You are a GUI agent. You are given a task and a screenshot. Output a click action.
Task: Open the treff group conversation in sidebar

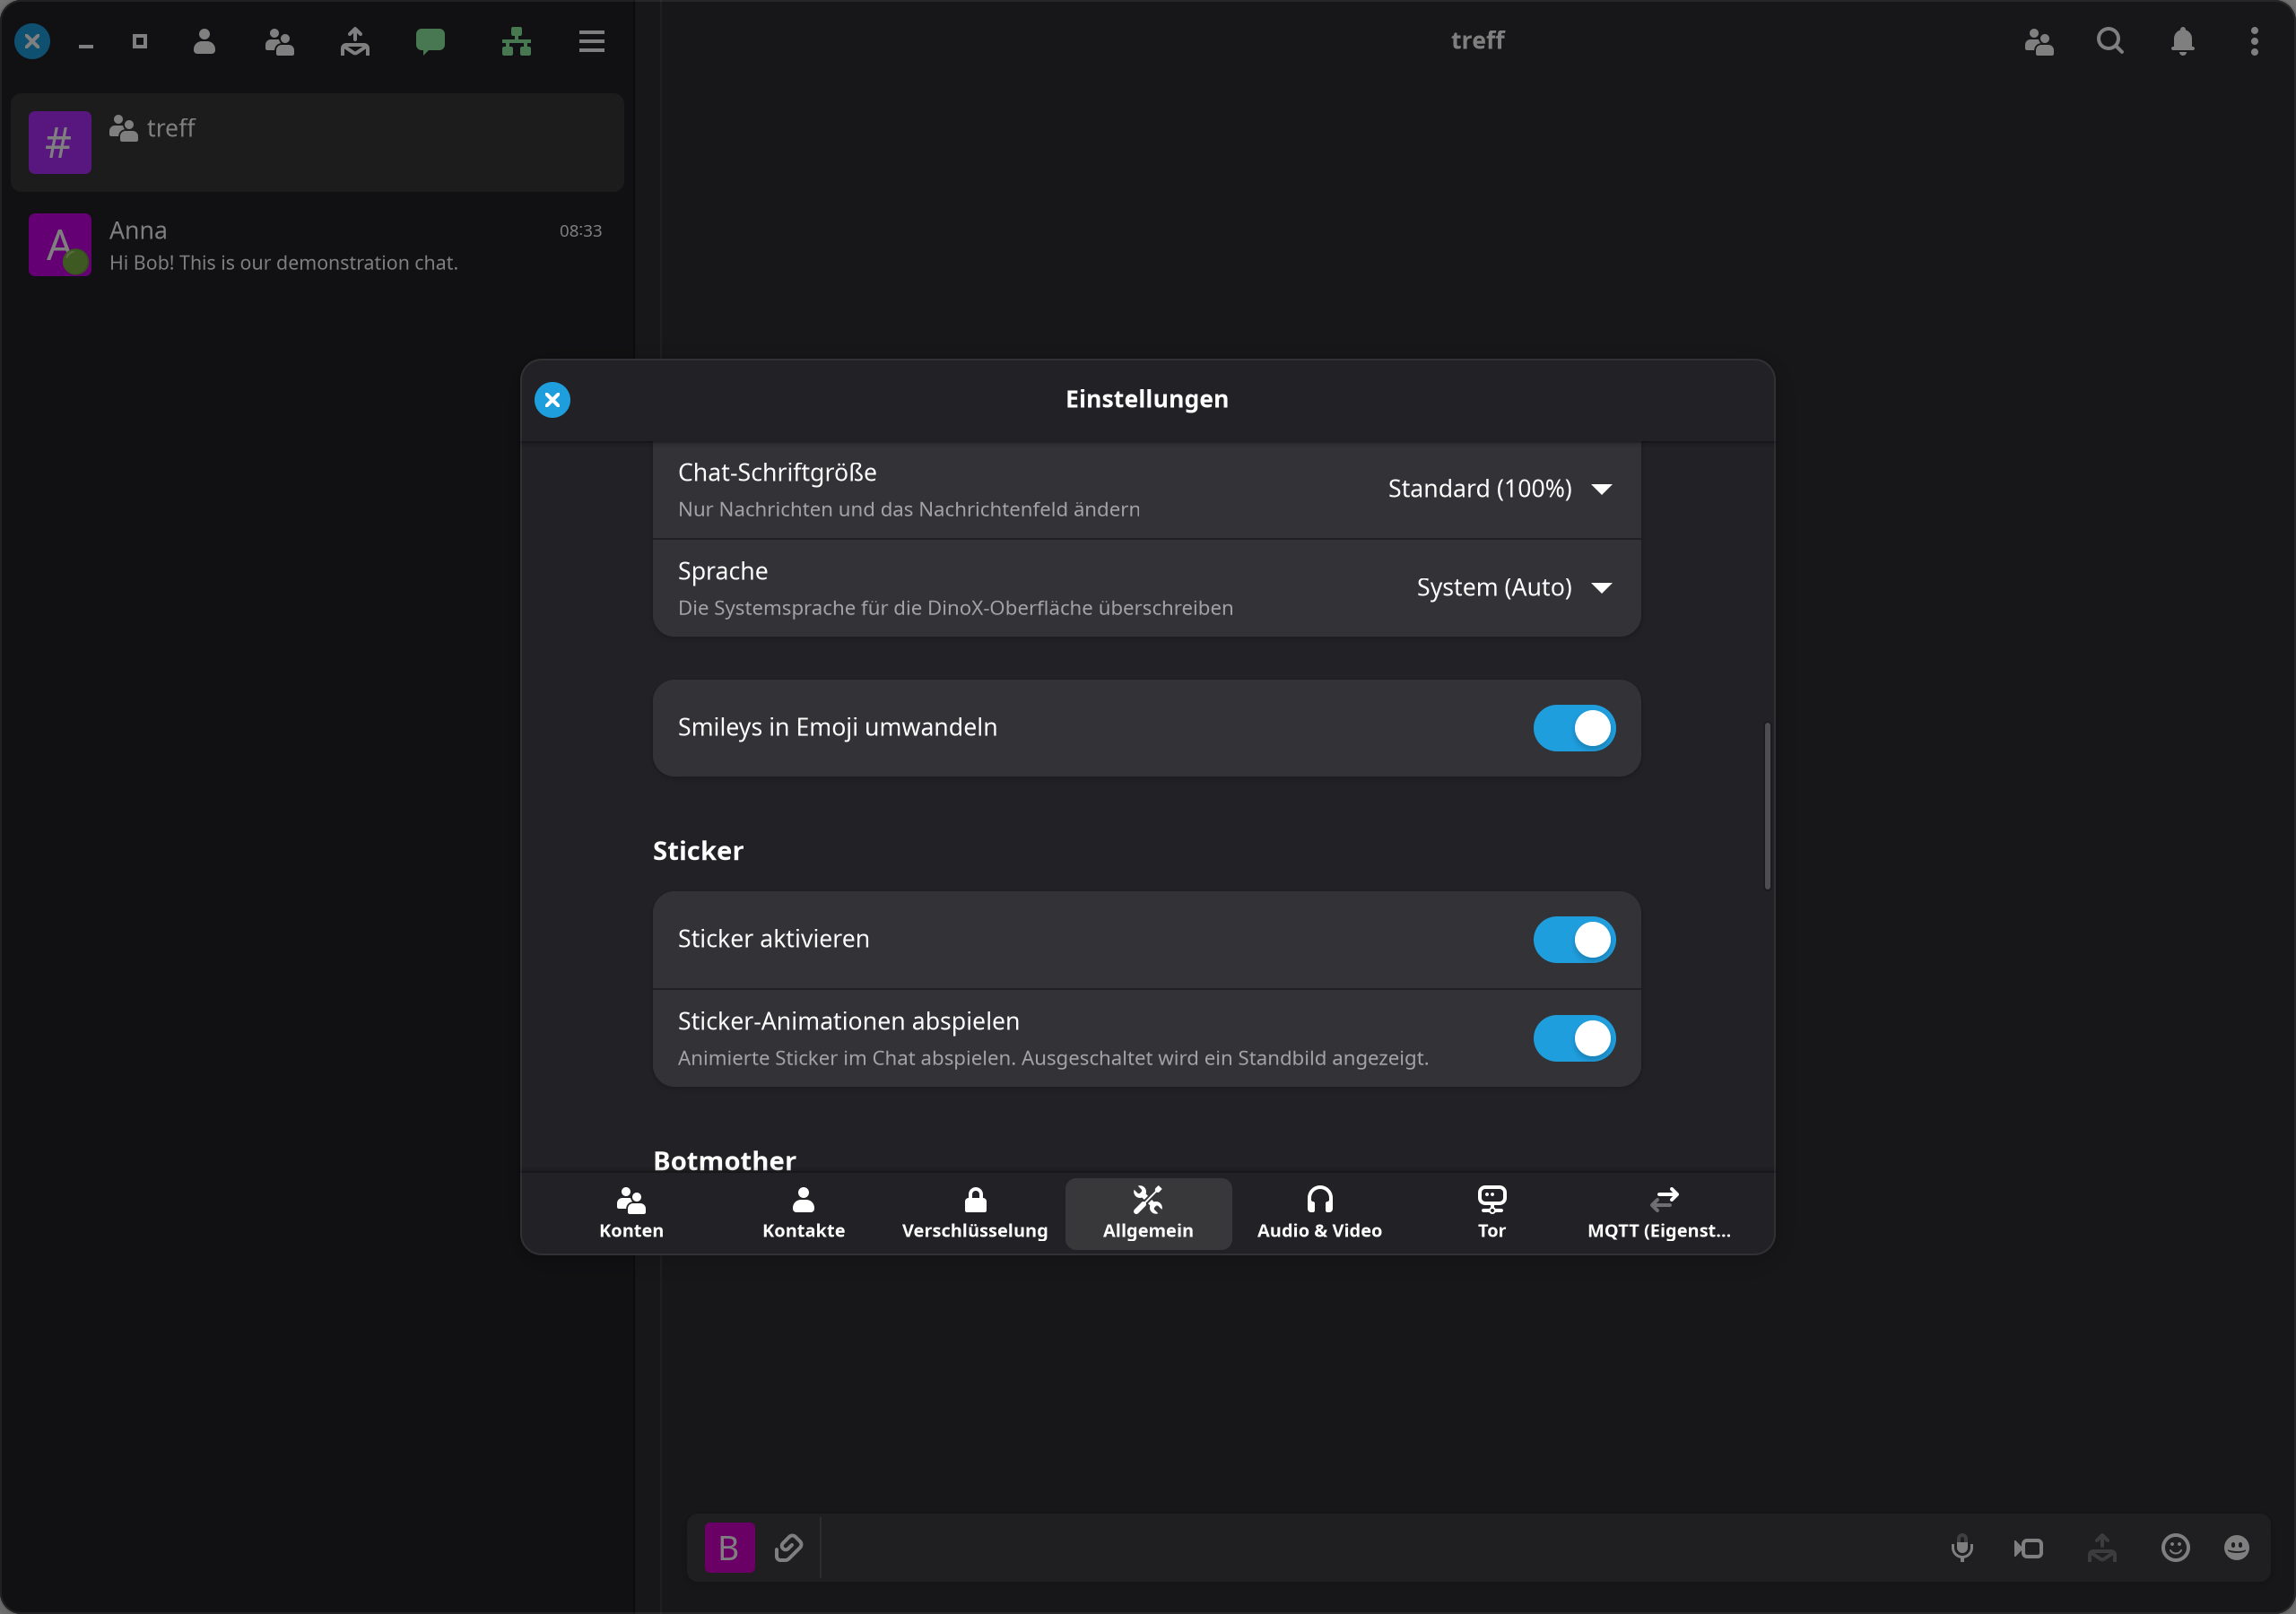(317, 143)
